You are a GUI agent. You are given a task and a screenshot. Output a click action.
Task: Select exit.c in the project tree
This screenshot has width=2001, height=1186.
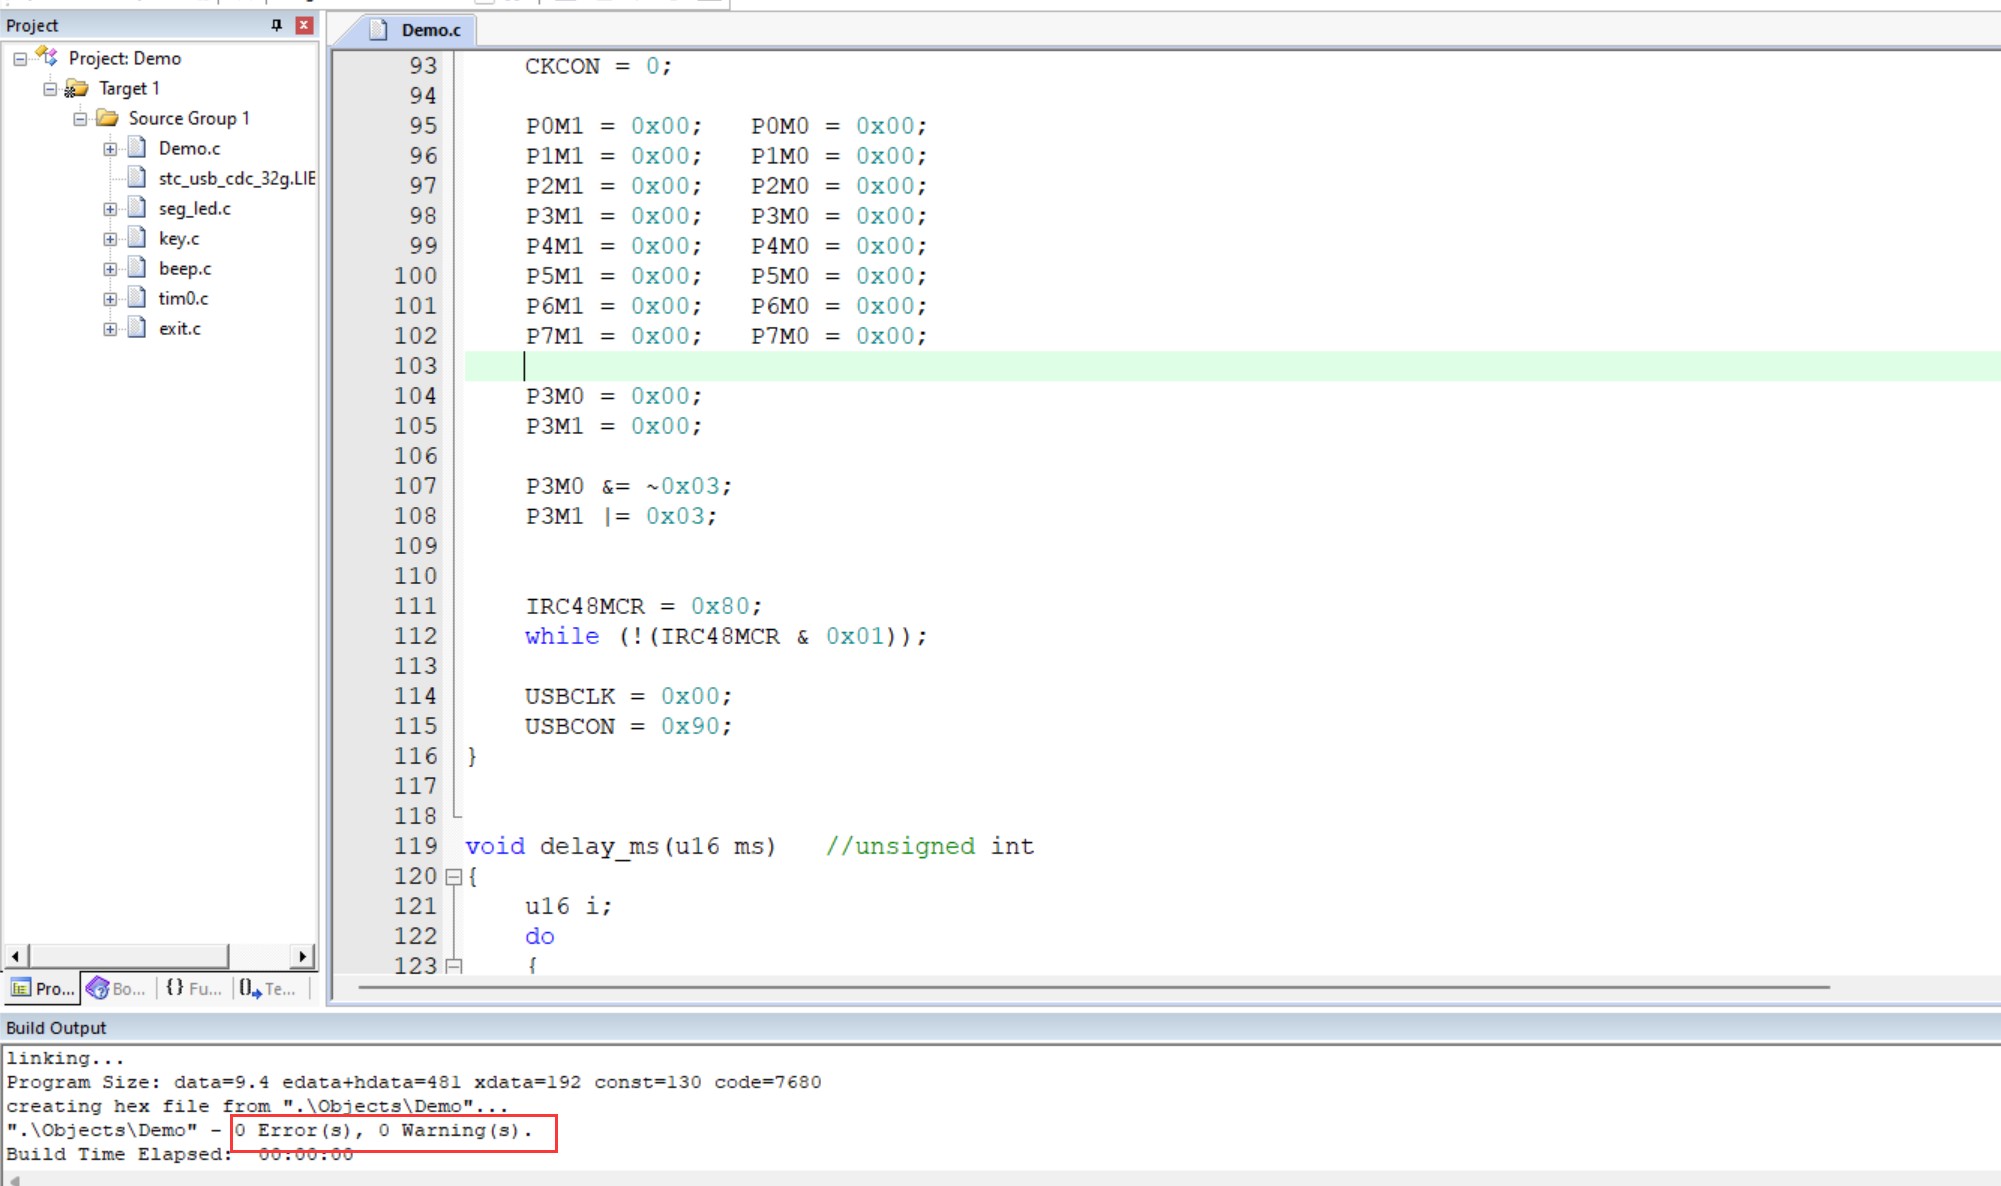[x=179, y=328]
